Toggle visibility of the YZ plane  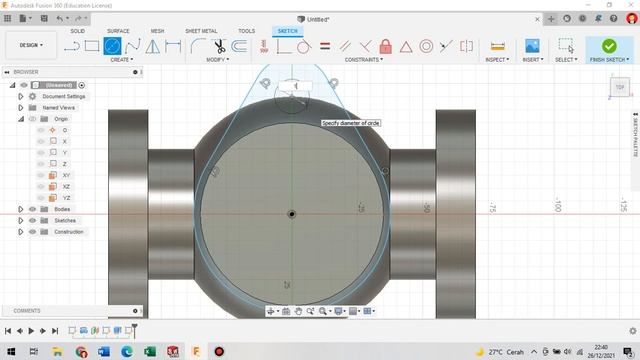pos(40,198)
